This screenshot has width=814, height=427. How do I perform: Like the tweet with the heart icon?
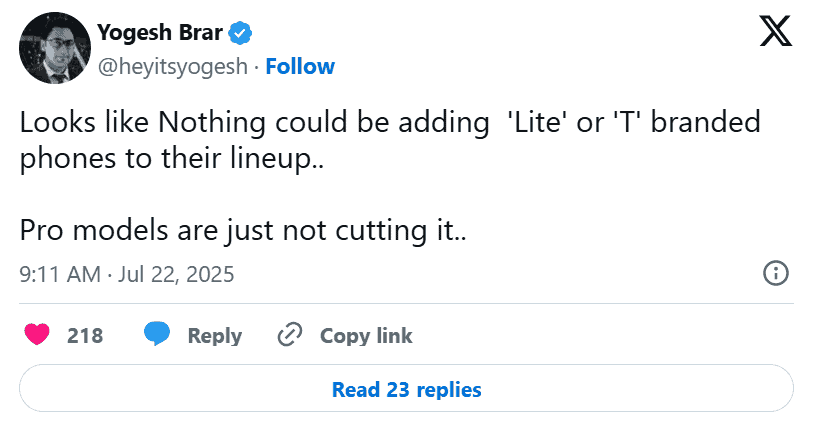(x=38, y=335)
